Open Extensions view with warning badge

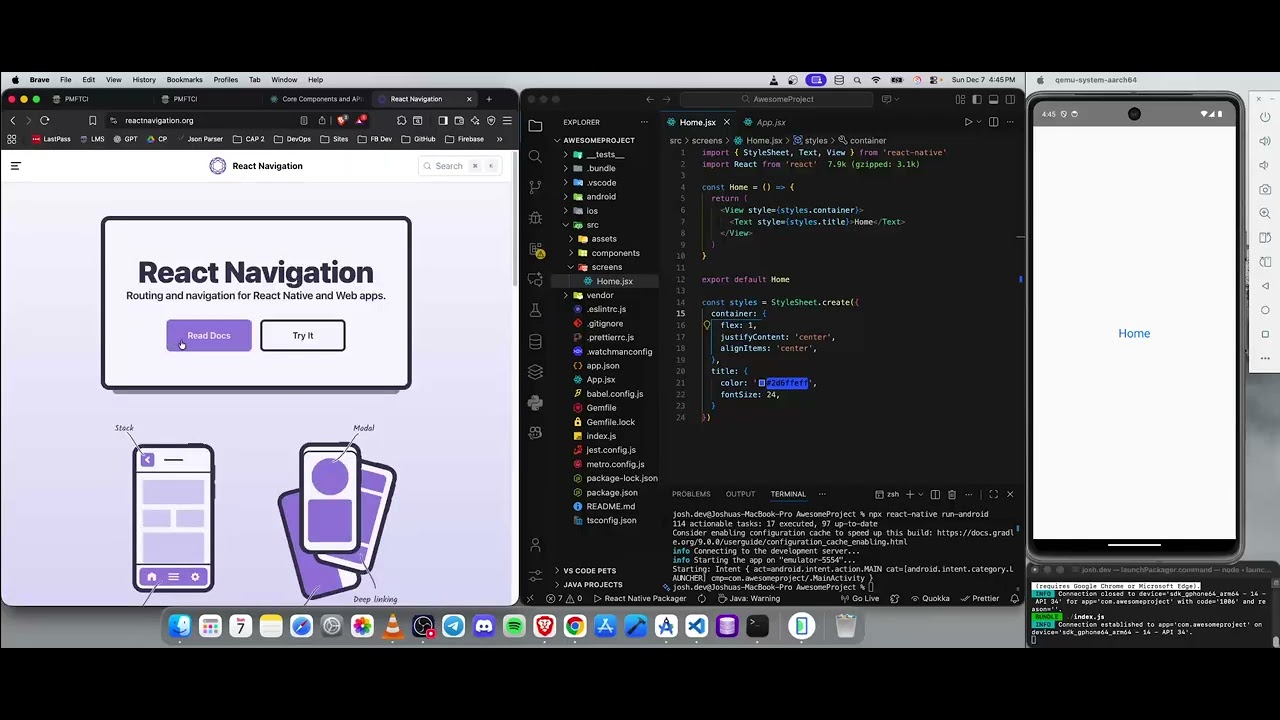[x=535, y=249]
